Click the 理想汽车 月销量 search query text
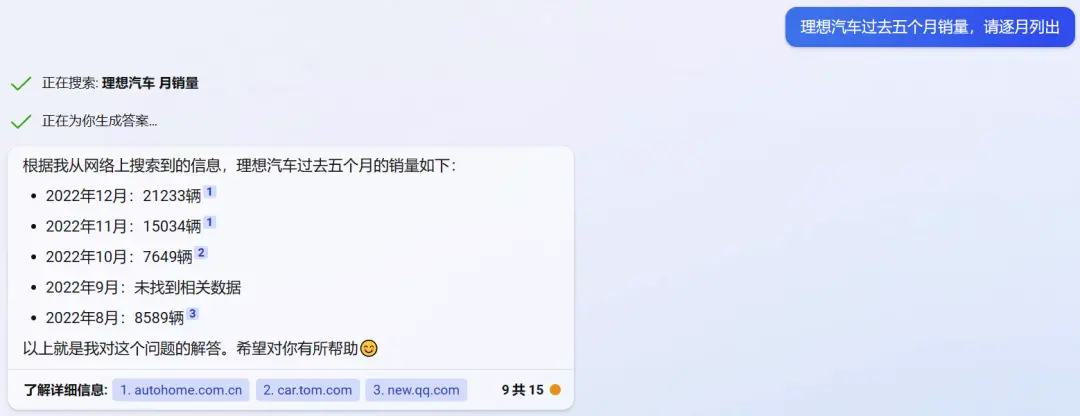The image size is (1080, 416). click(150, 83)
